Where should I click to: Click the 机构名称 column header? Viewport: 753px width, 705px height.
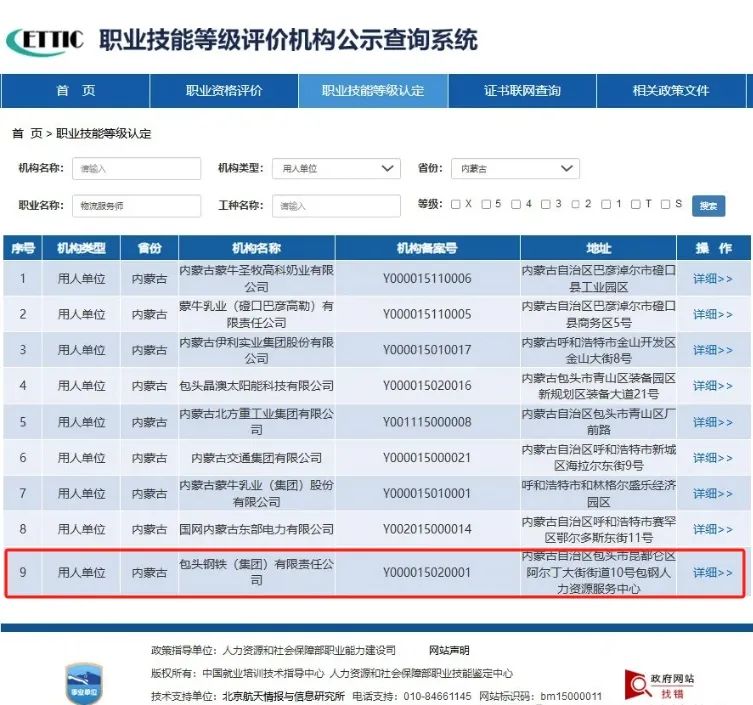pos(256,248)
